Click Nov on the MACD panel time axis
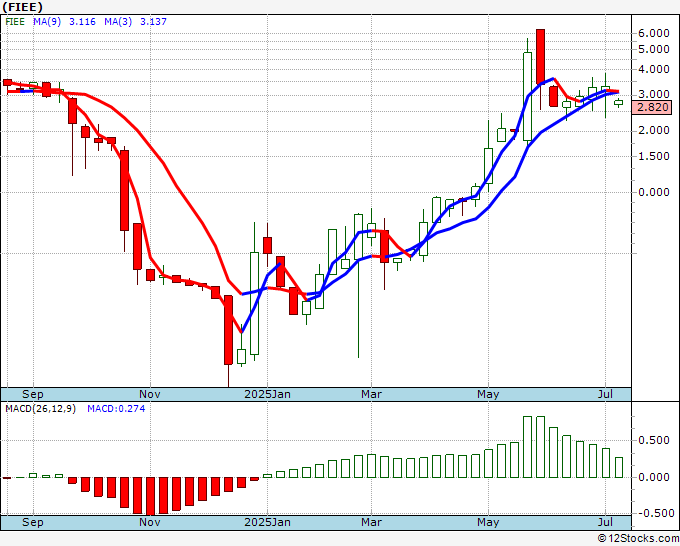 [150, 522]
